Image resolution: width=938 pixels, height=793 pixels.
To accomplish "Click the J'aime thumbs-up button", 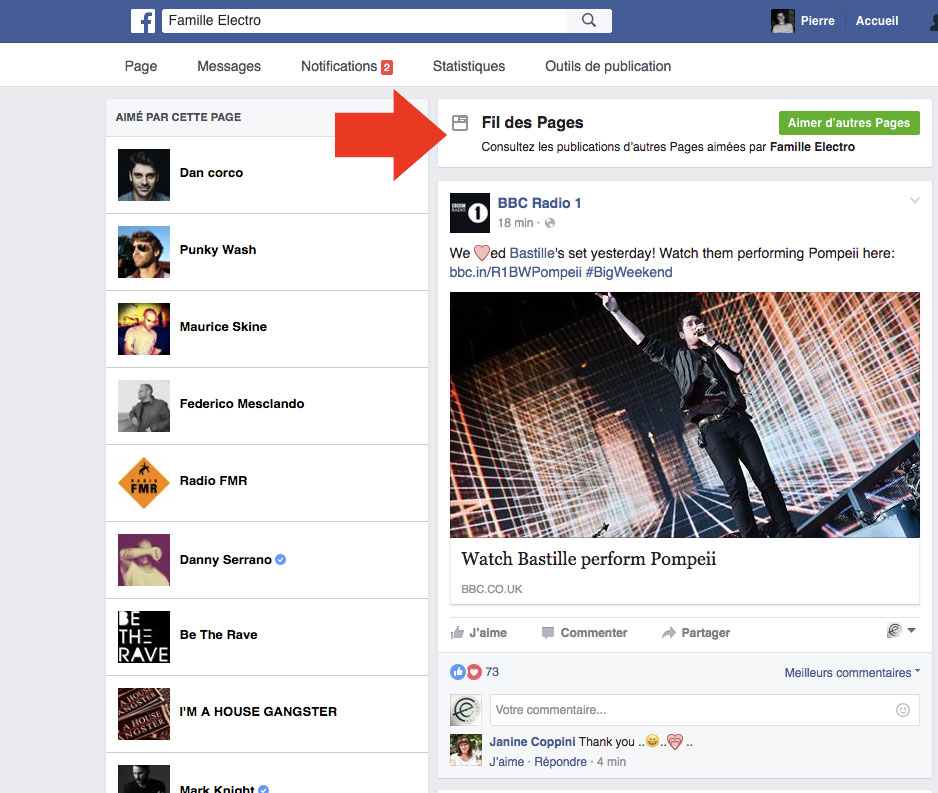I will (479, 633).
